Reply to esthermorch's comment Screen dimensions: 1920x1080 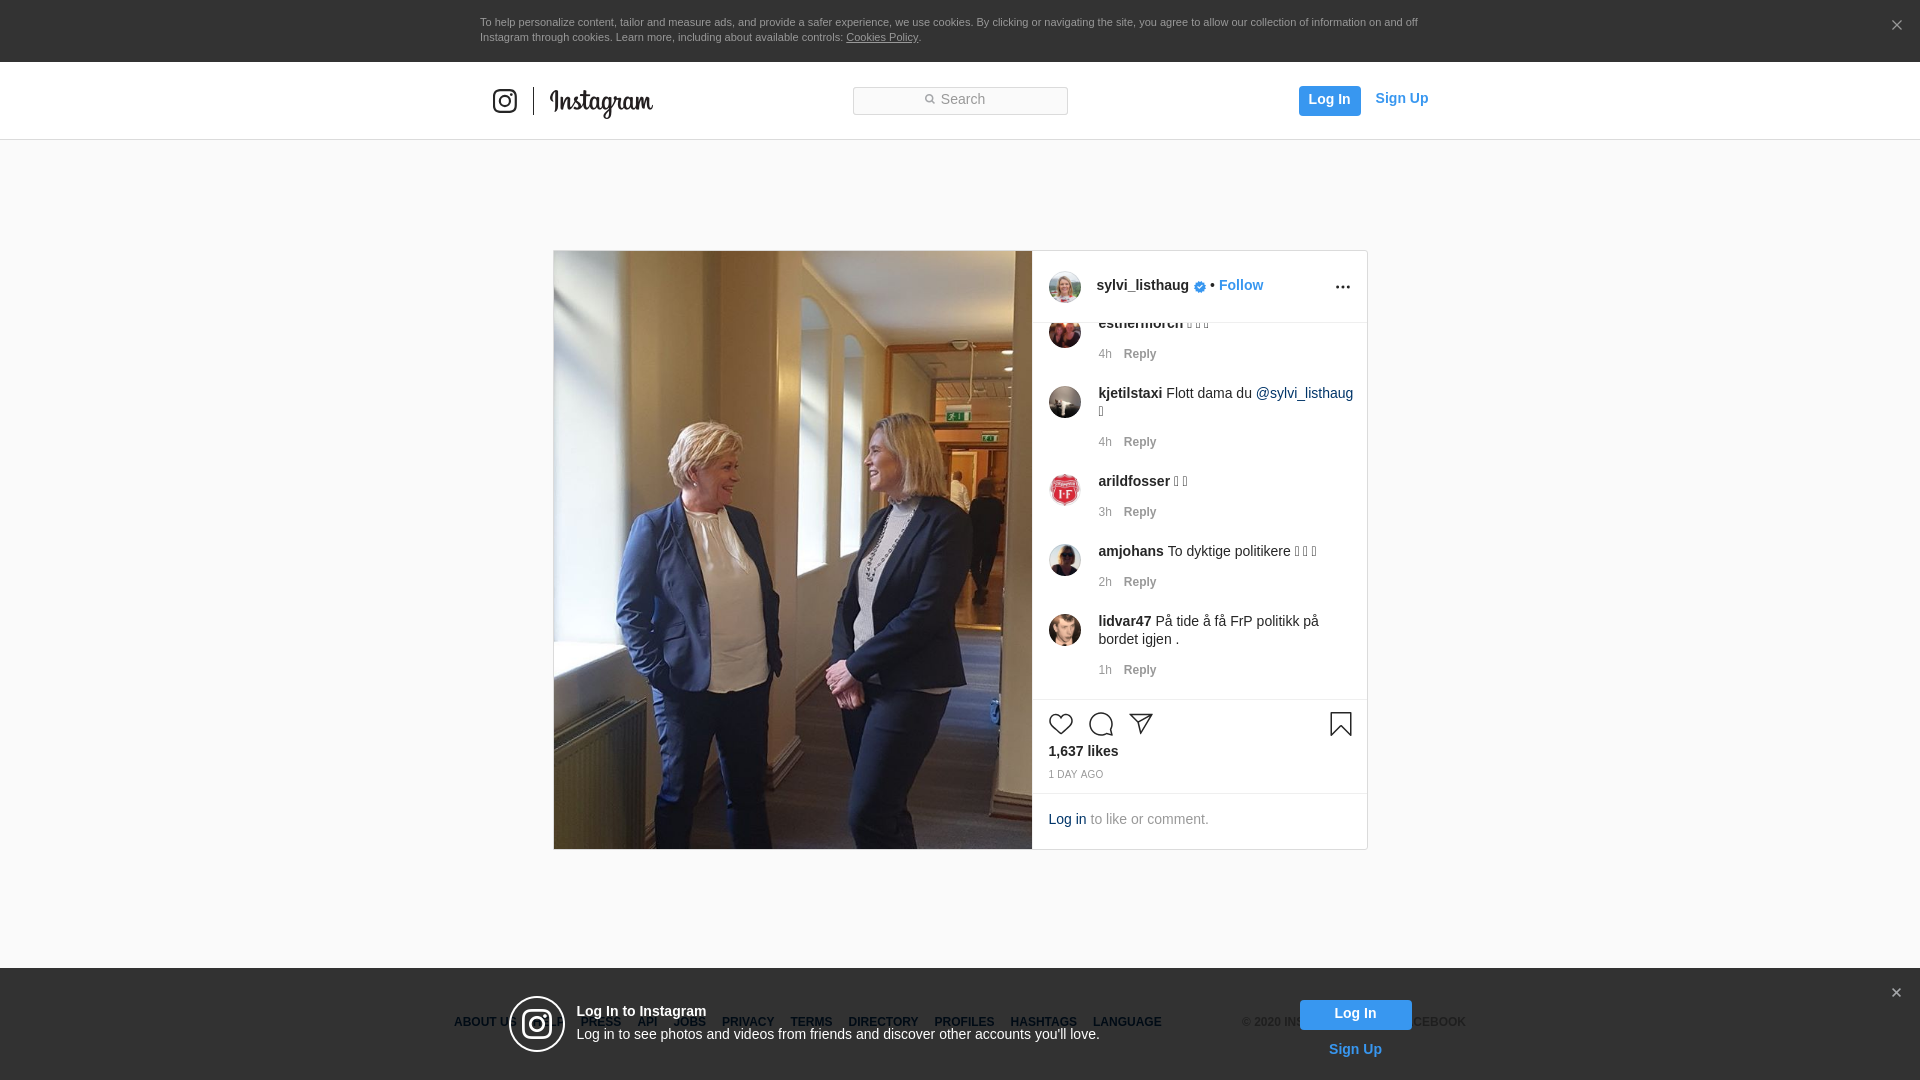pyautogui.click(x=1139, y=354)
